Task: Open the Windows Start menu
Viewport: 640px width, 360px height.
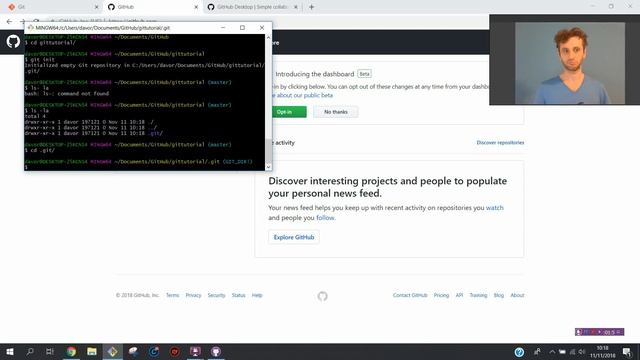Action: point(10,351)
